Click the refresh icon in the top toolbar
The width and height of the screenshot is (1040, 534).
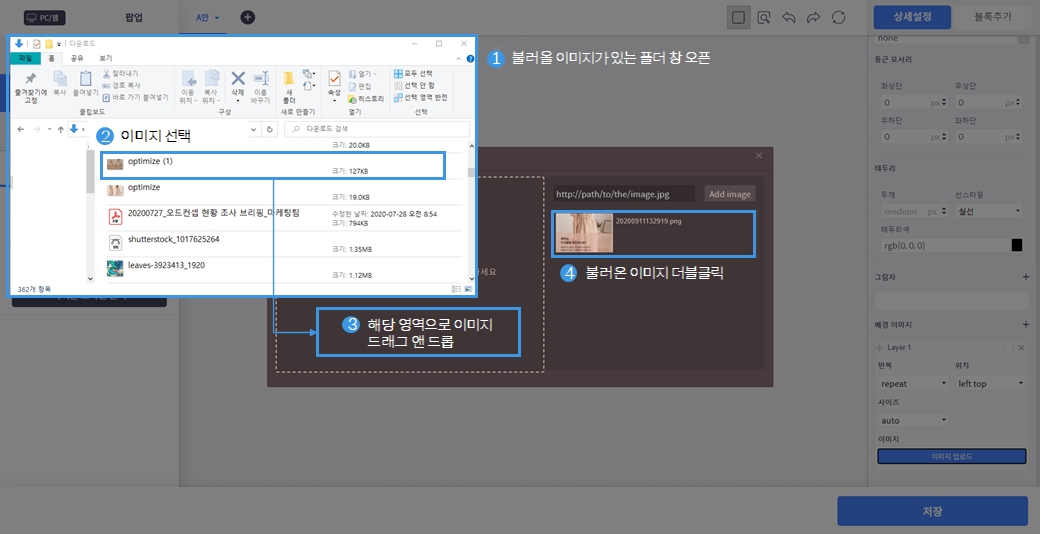[839, 18]
